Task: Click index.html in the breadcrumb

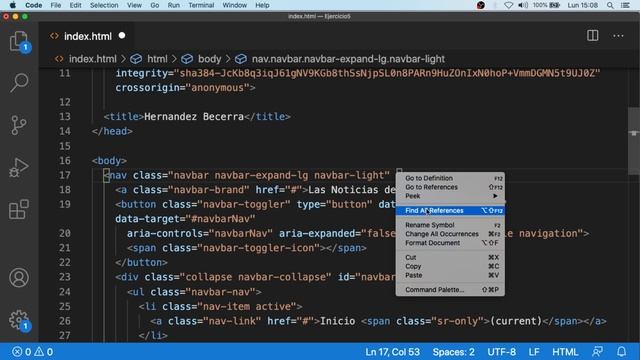Action: [x=93, y=59]
